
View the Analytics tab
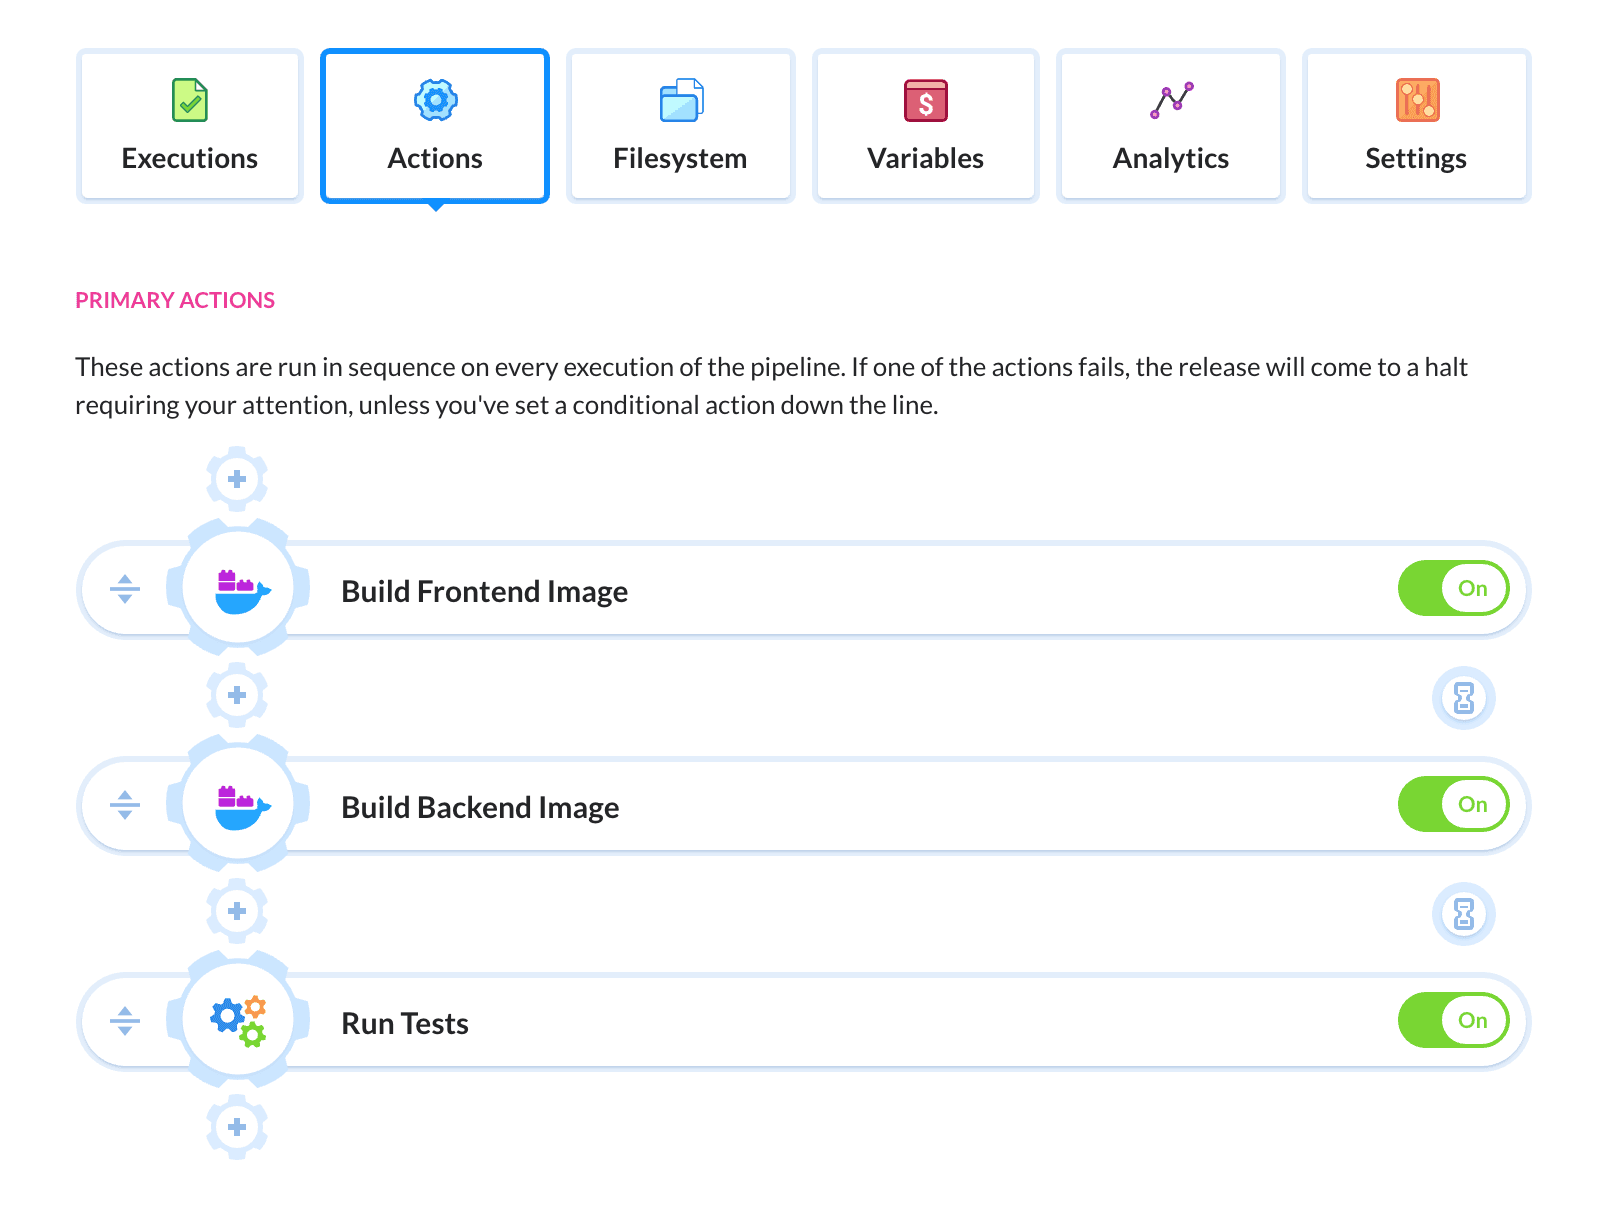pos(1170,126)
